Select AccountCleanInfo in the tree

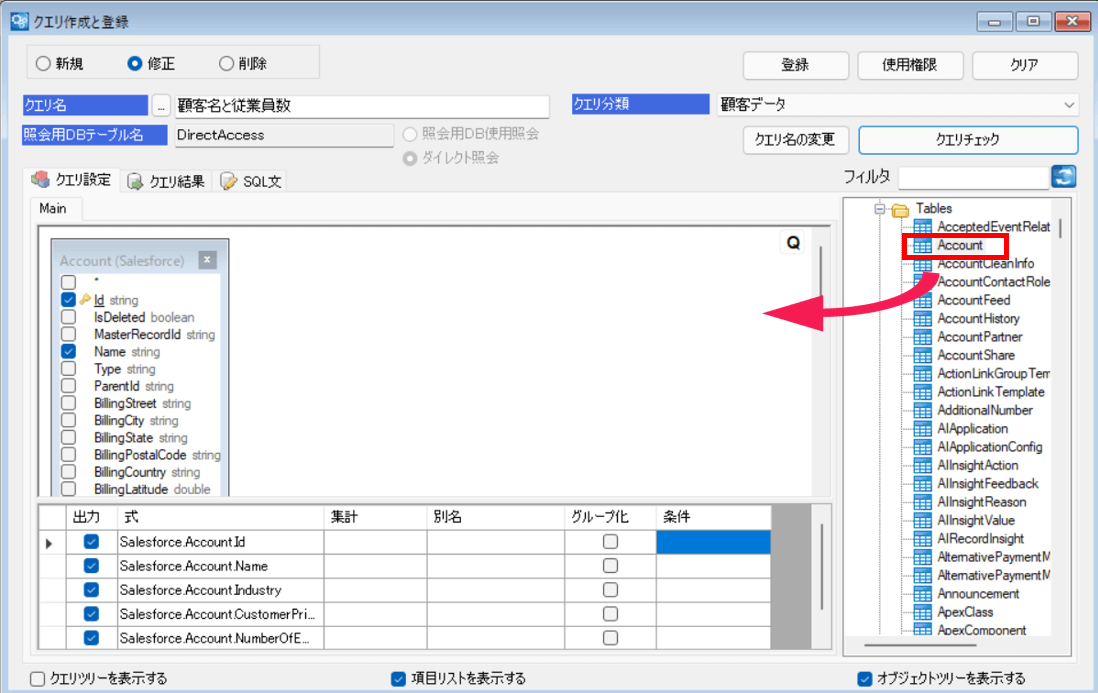click(x=985, y=263)
